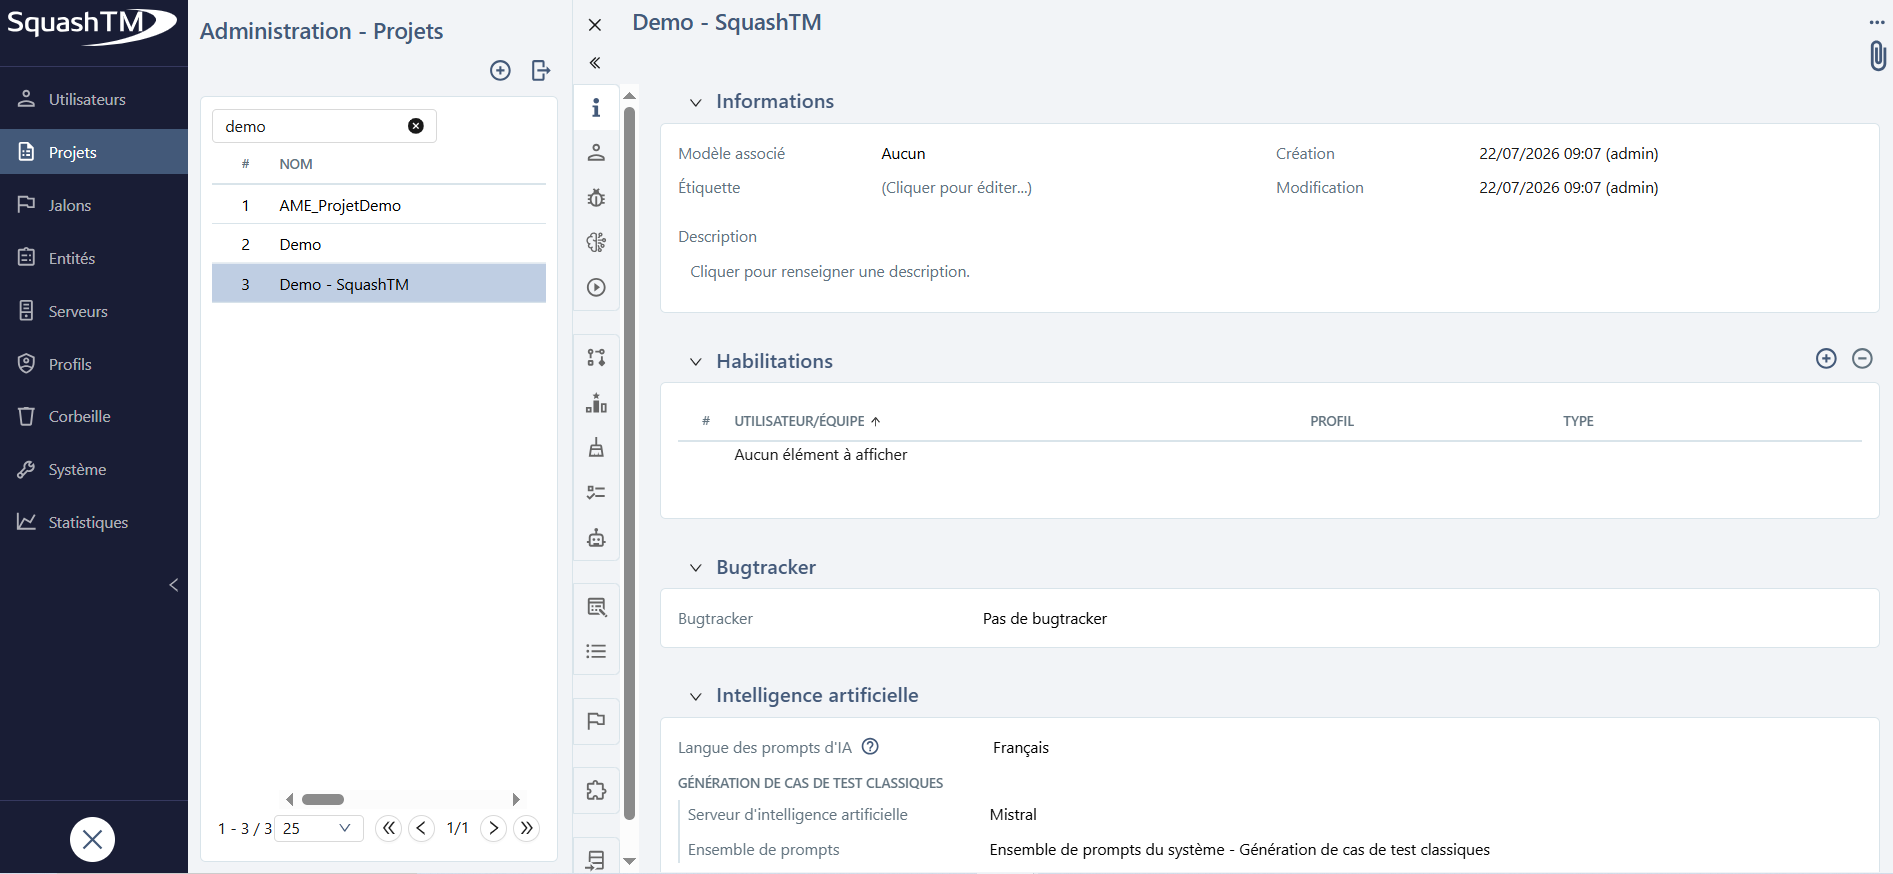This screenshot has height=874, width=1893.
Task: Select the Demo project row
Action: (379, 244)
